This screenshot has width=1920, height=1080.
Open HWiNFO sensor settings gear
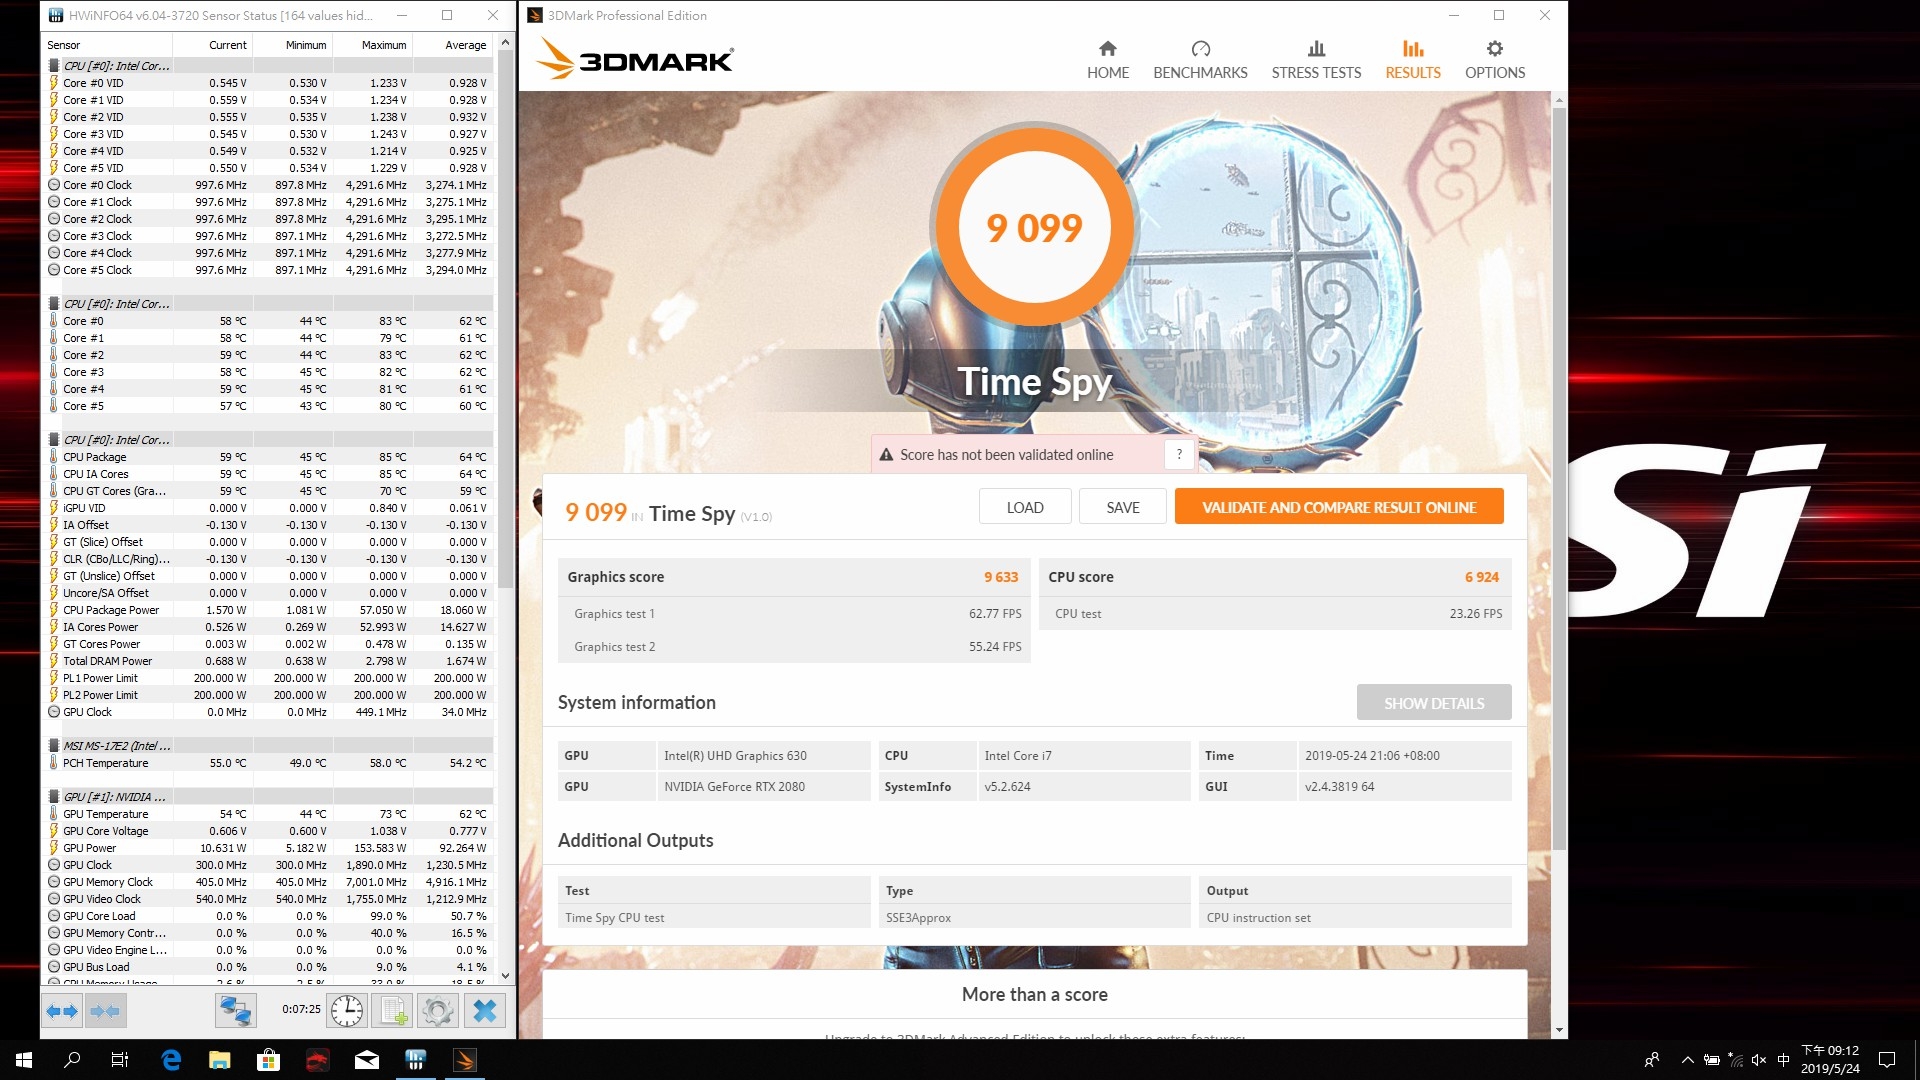click(437, 1011)
